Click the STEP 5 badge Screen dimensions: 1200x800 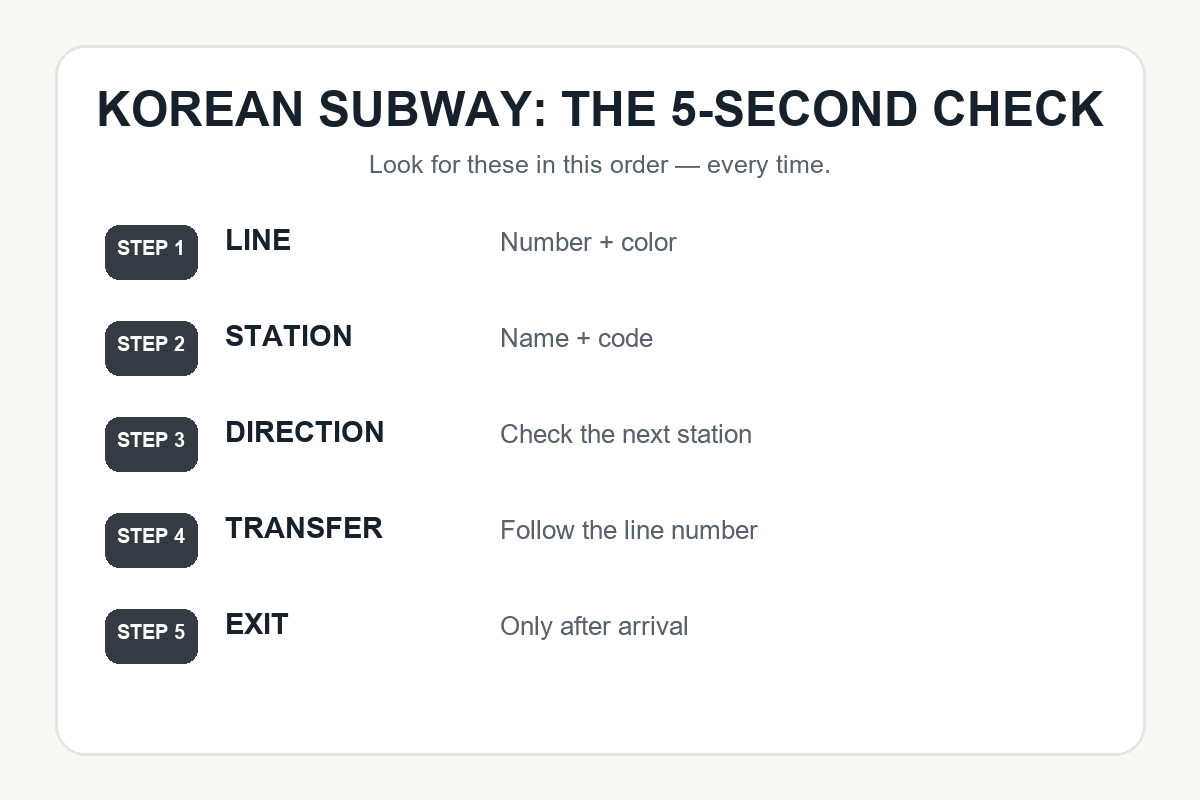pyautogui.click(x=151, y=636)
